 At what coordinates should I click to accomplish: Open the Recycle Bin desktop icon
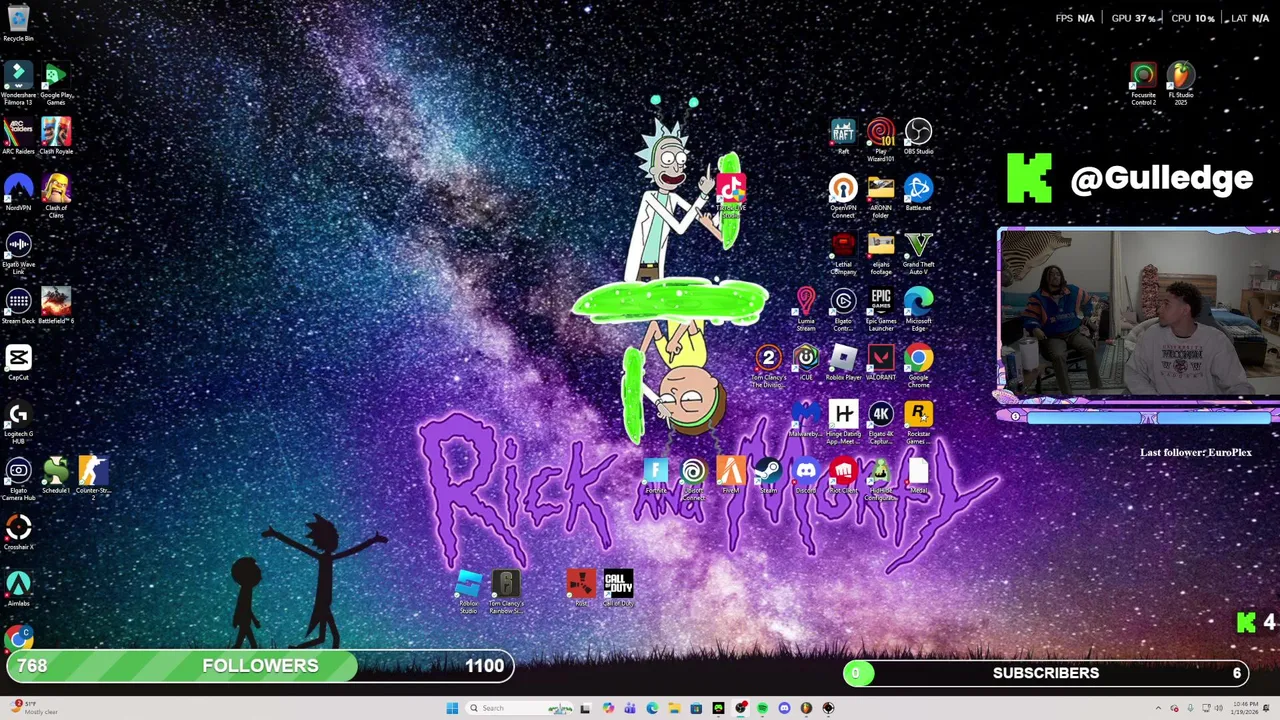click(18, 22)
